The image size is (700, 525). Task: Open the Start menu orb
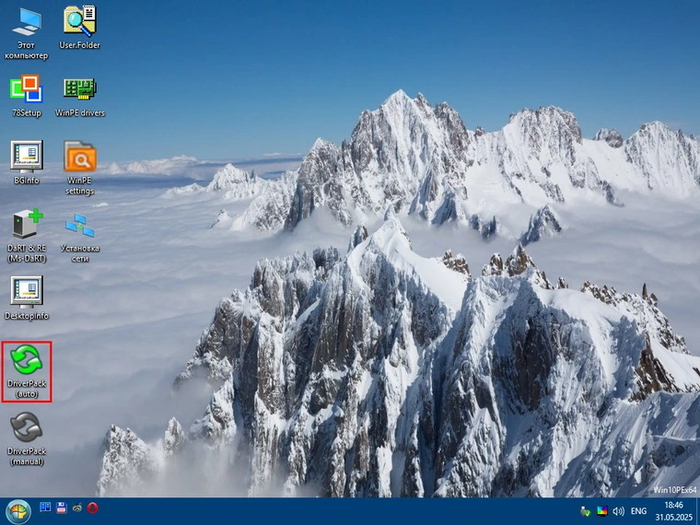16,510
